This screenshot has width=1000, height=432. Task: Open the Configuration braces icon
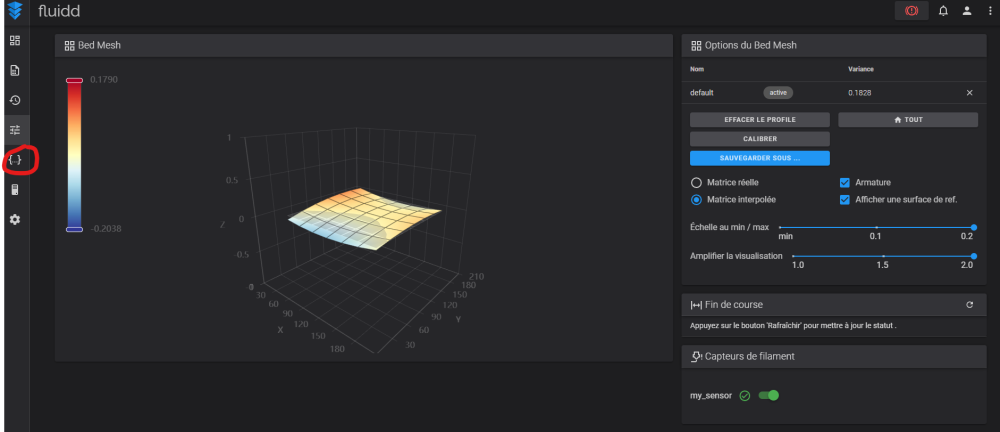coord(15,160)
